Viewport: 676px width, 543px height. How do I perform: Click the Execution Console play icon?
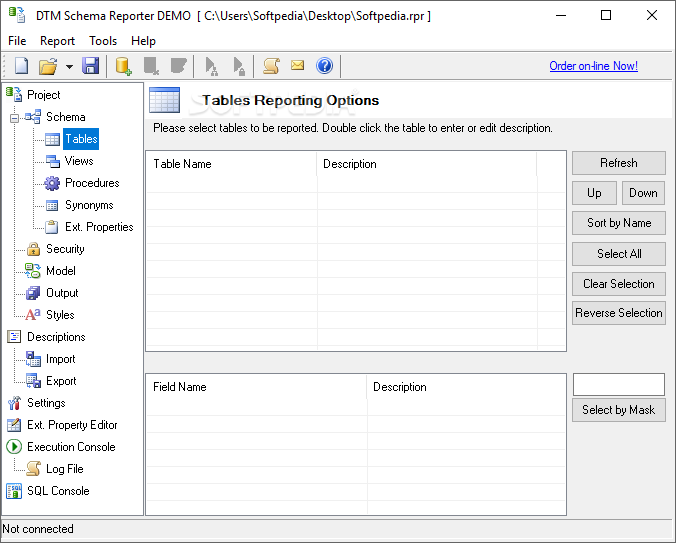14,447
